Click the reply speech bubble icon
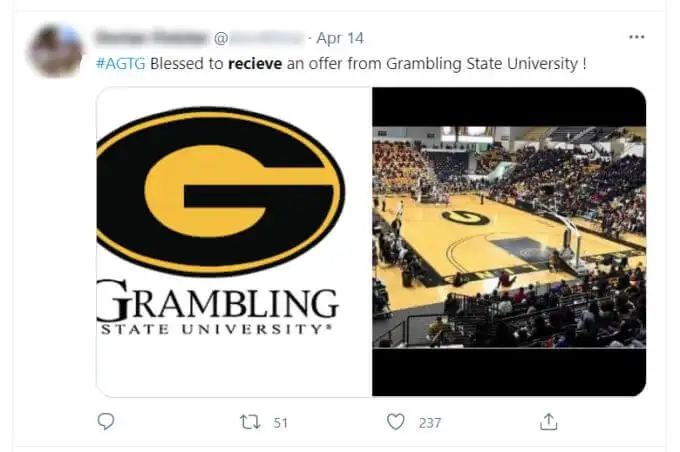The image size is (680, 452). [x=106, y=421]
